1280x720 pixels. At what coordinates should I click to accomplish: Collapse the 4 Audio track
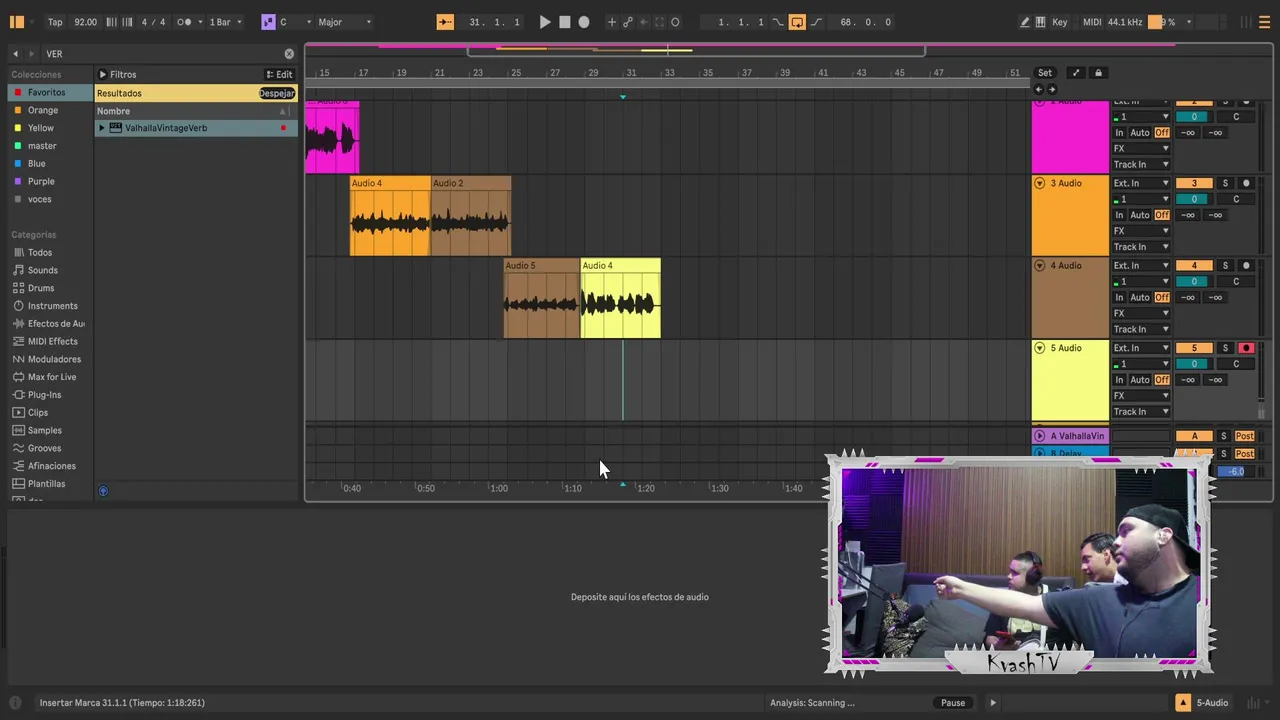point(1039,265)
